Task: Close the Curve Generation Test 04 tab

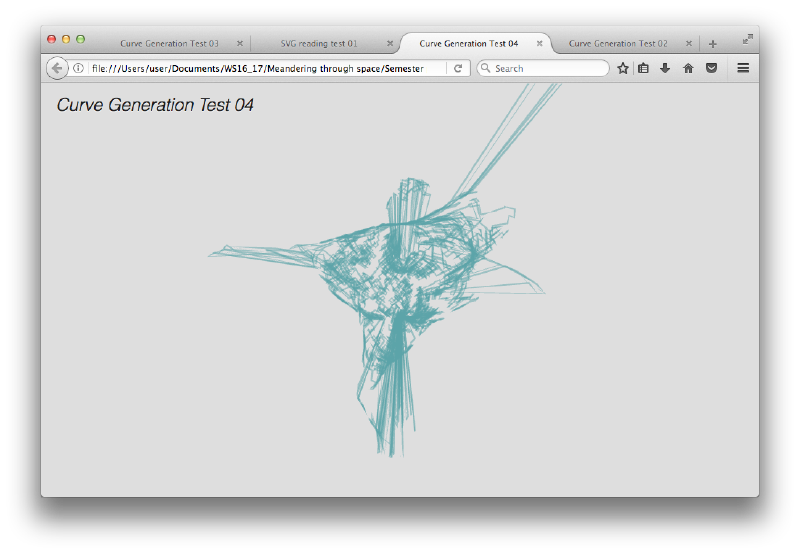Action: click(x=539, y=43)
